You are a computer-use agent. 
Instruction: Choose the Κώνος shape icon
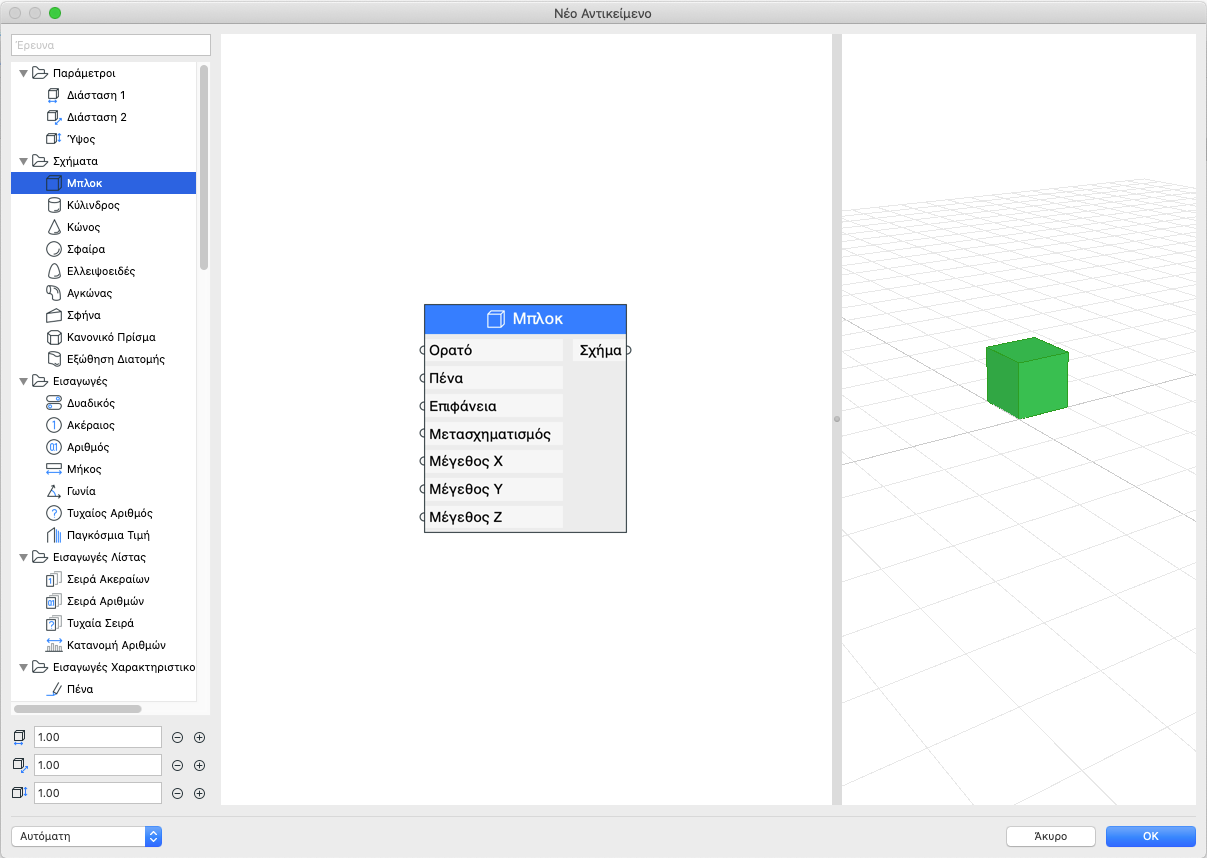54,227
